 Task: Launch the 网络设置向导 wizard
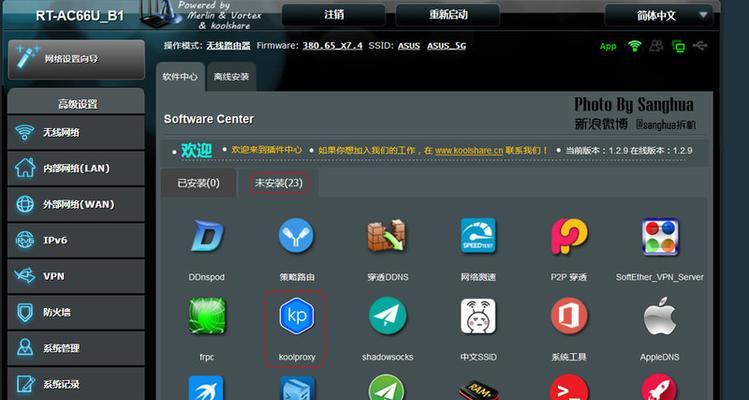(x=76, y=59)
